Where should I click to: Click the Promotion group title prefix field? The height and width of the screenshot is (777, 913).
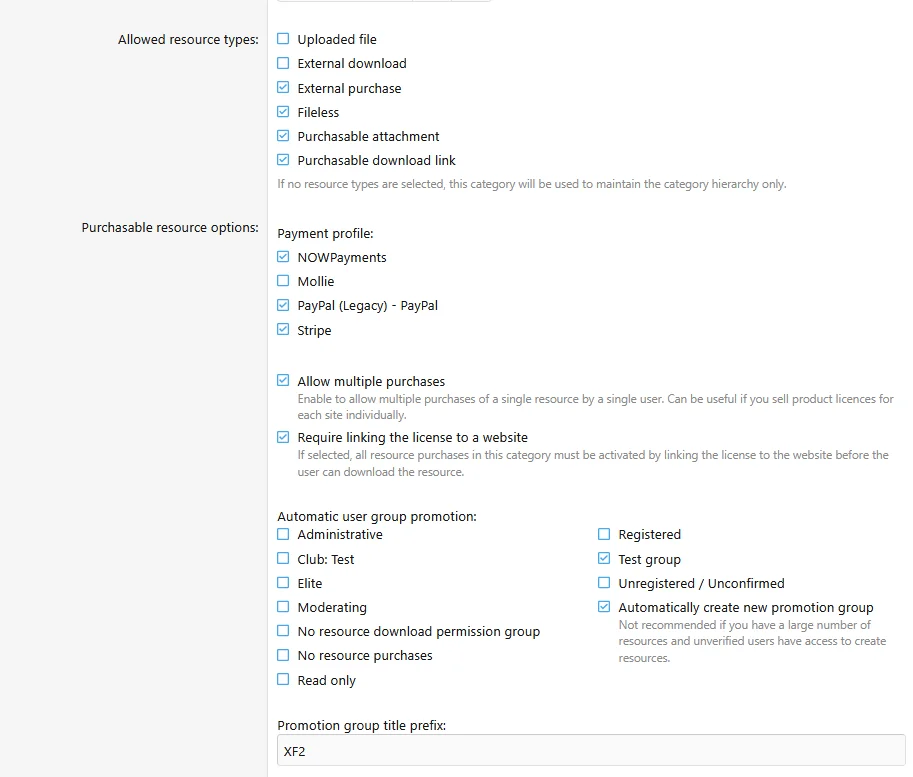pyautogui.click(x=590, y=750)
